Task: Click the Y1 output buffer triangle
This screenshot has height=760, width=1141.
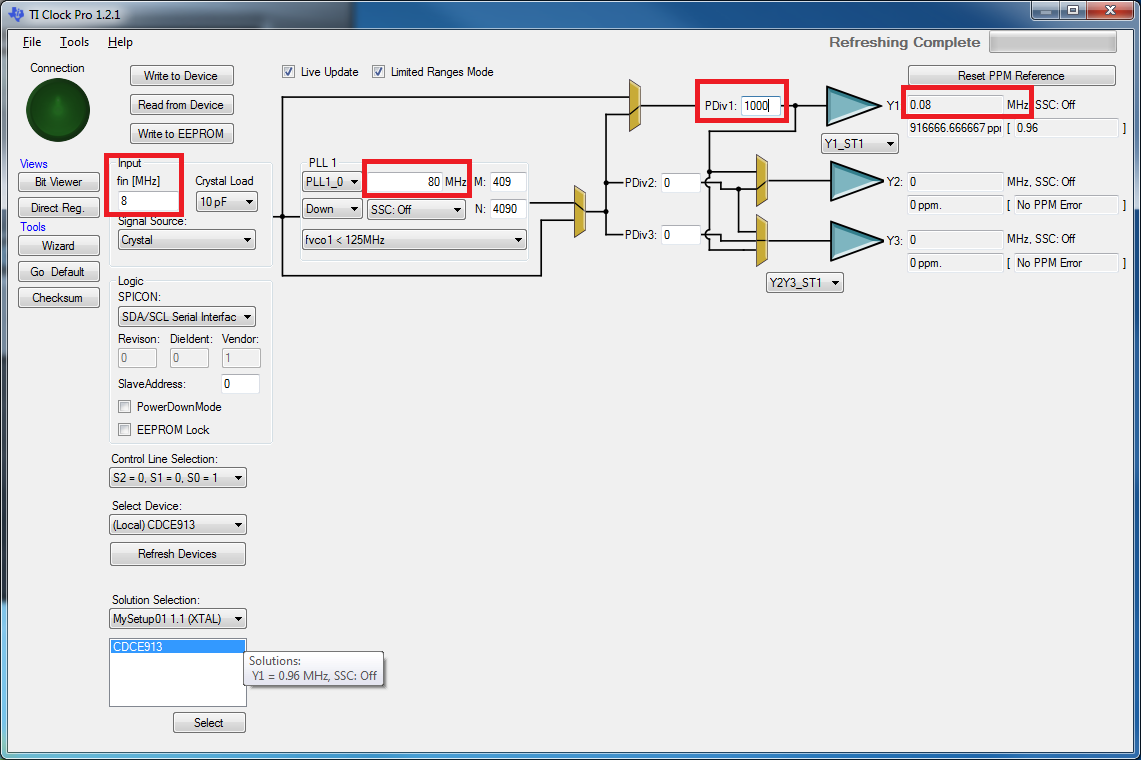Action: pyautogui.click(x=852, y=106)
